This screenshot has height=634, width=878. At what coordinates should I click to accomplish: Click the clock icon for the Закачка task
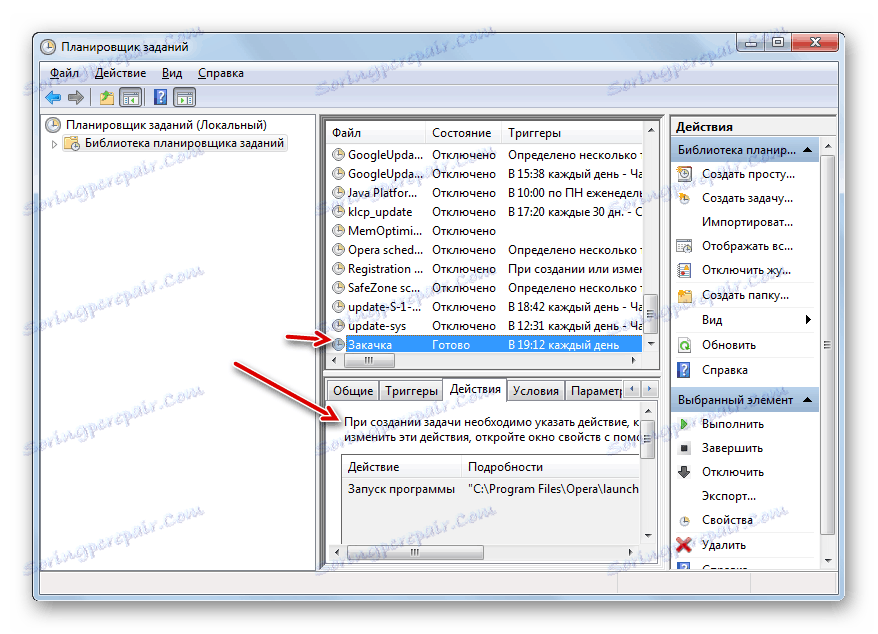(338, 344)
